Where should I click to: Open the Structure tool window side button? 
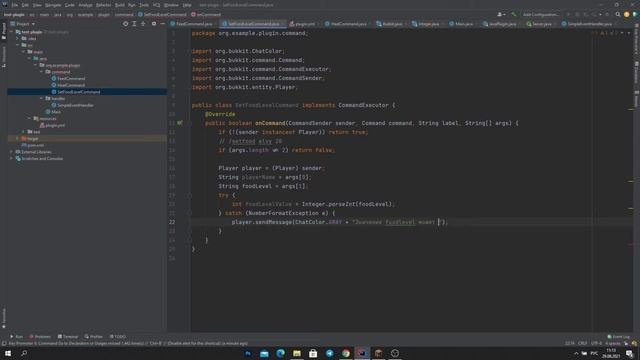coord(4,56)
